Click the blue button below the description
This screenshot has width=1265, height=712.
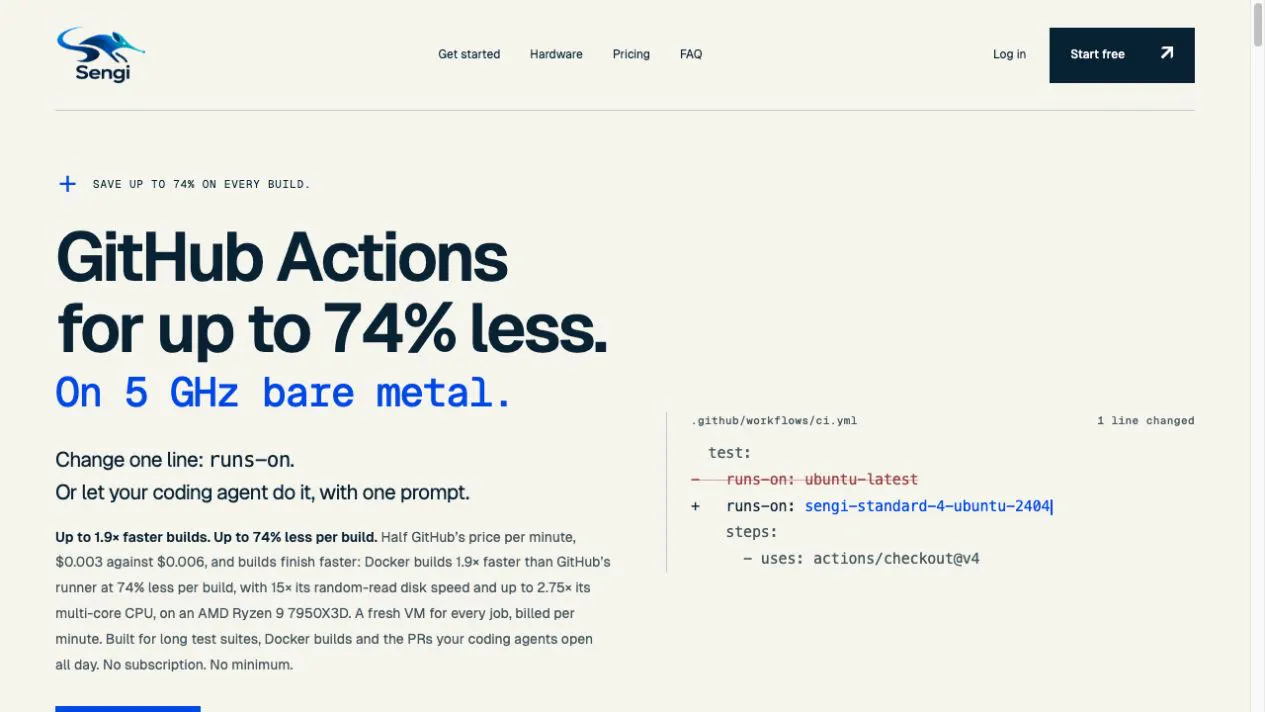pos(128,709)
